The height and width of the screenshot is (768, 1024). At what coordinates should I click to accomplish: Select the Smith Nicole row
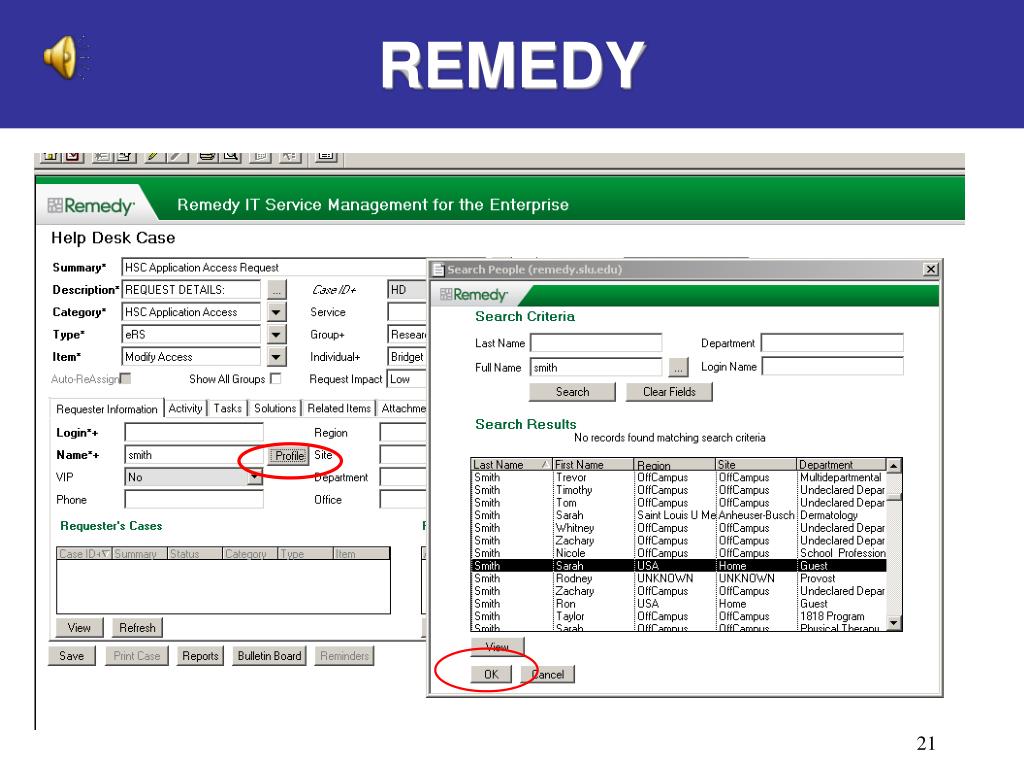[679, 553]
